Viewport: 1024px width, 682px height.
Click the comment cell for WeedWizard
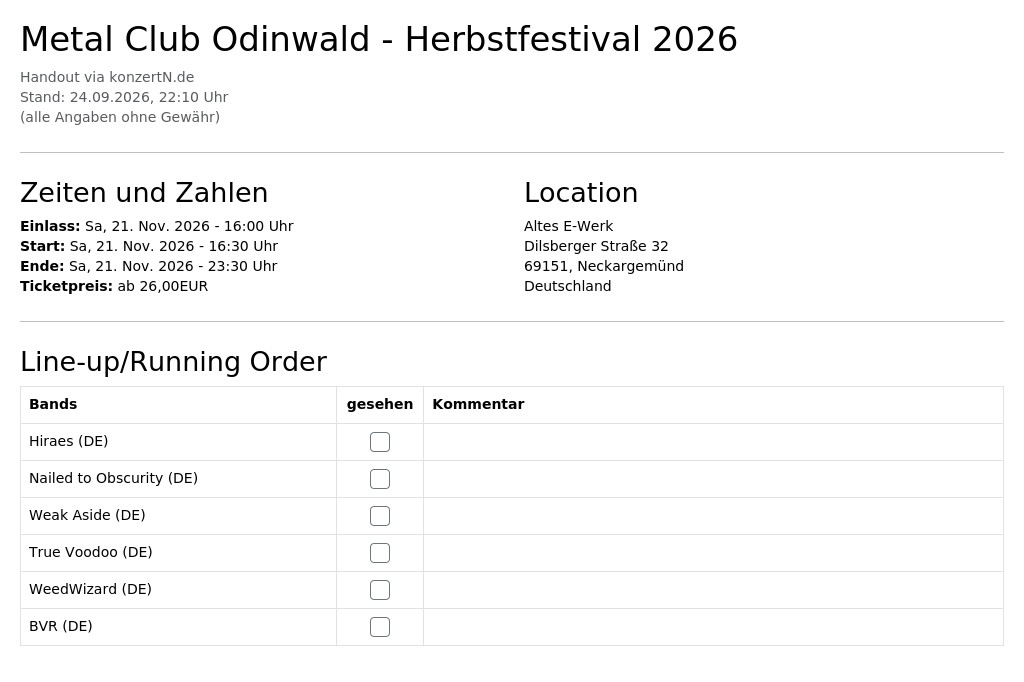[713, 590]
